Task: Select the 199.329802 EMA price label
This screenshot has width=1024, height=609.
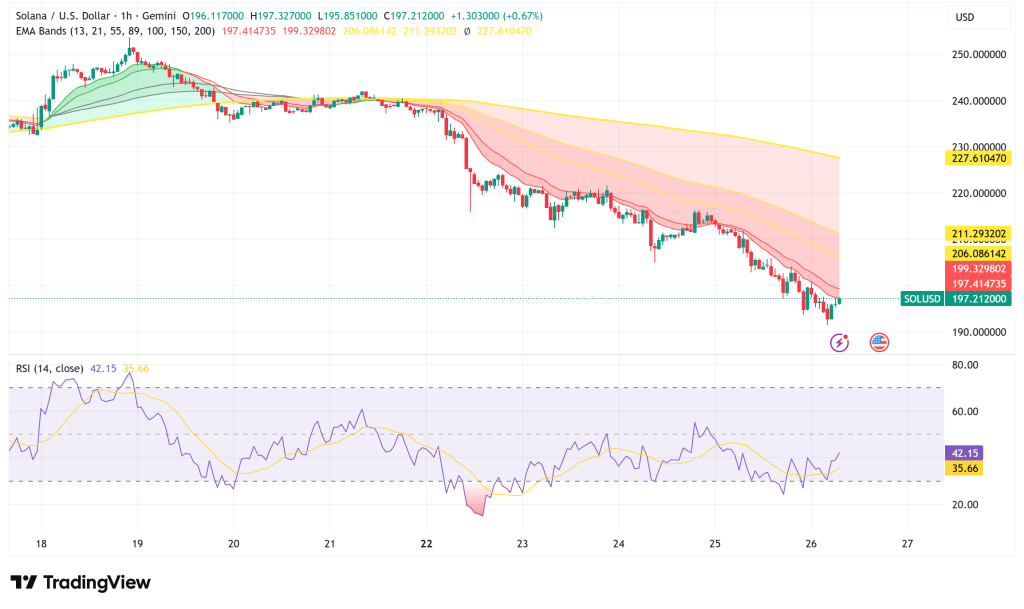Action: point(978,269)
